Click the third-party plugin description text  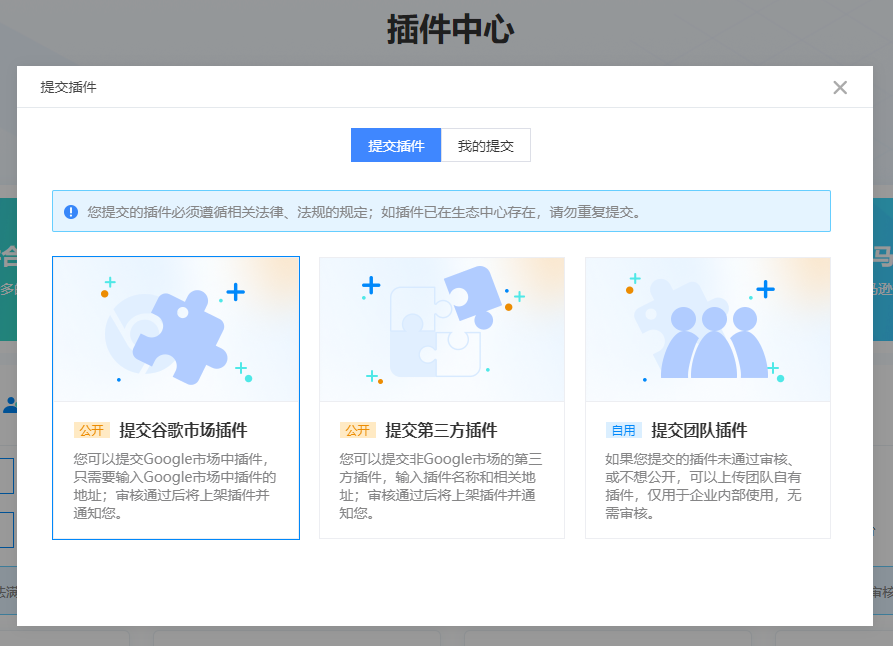coord(441,486)
